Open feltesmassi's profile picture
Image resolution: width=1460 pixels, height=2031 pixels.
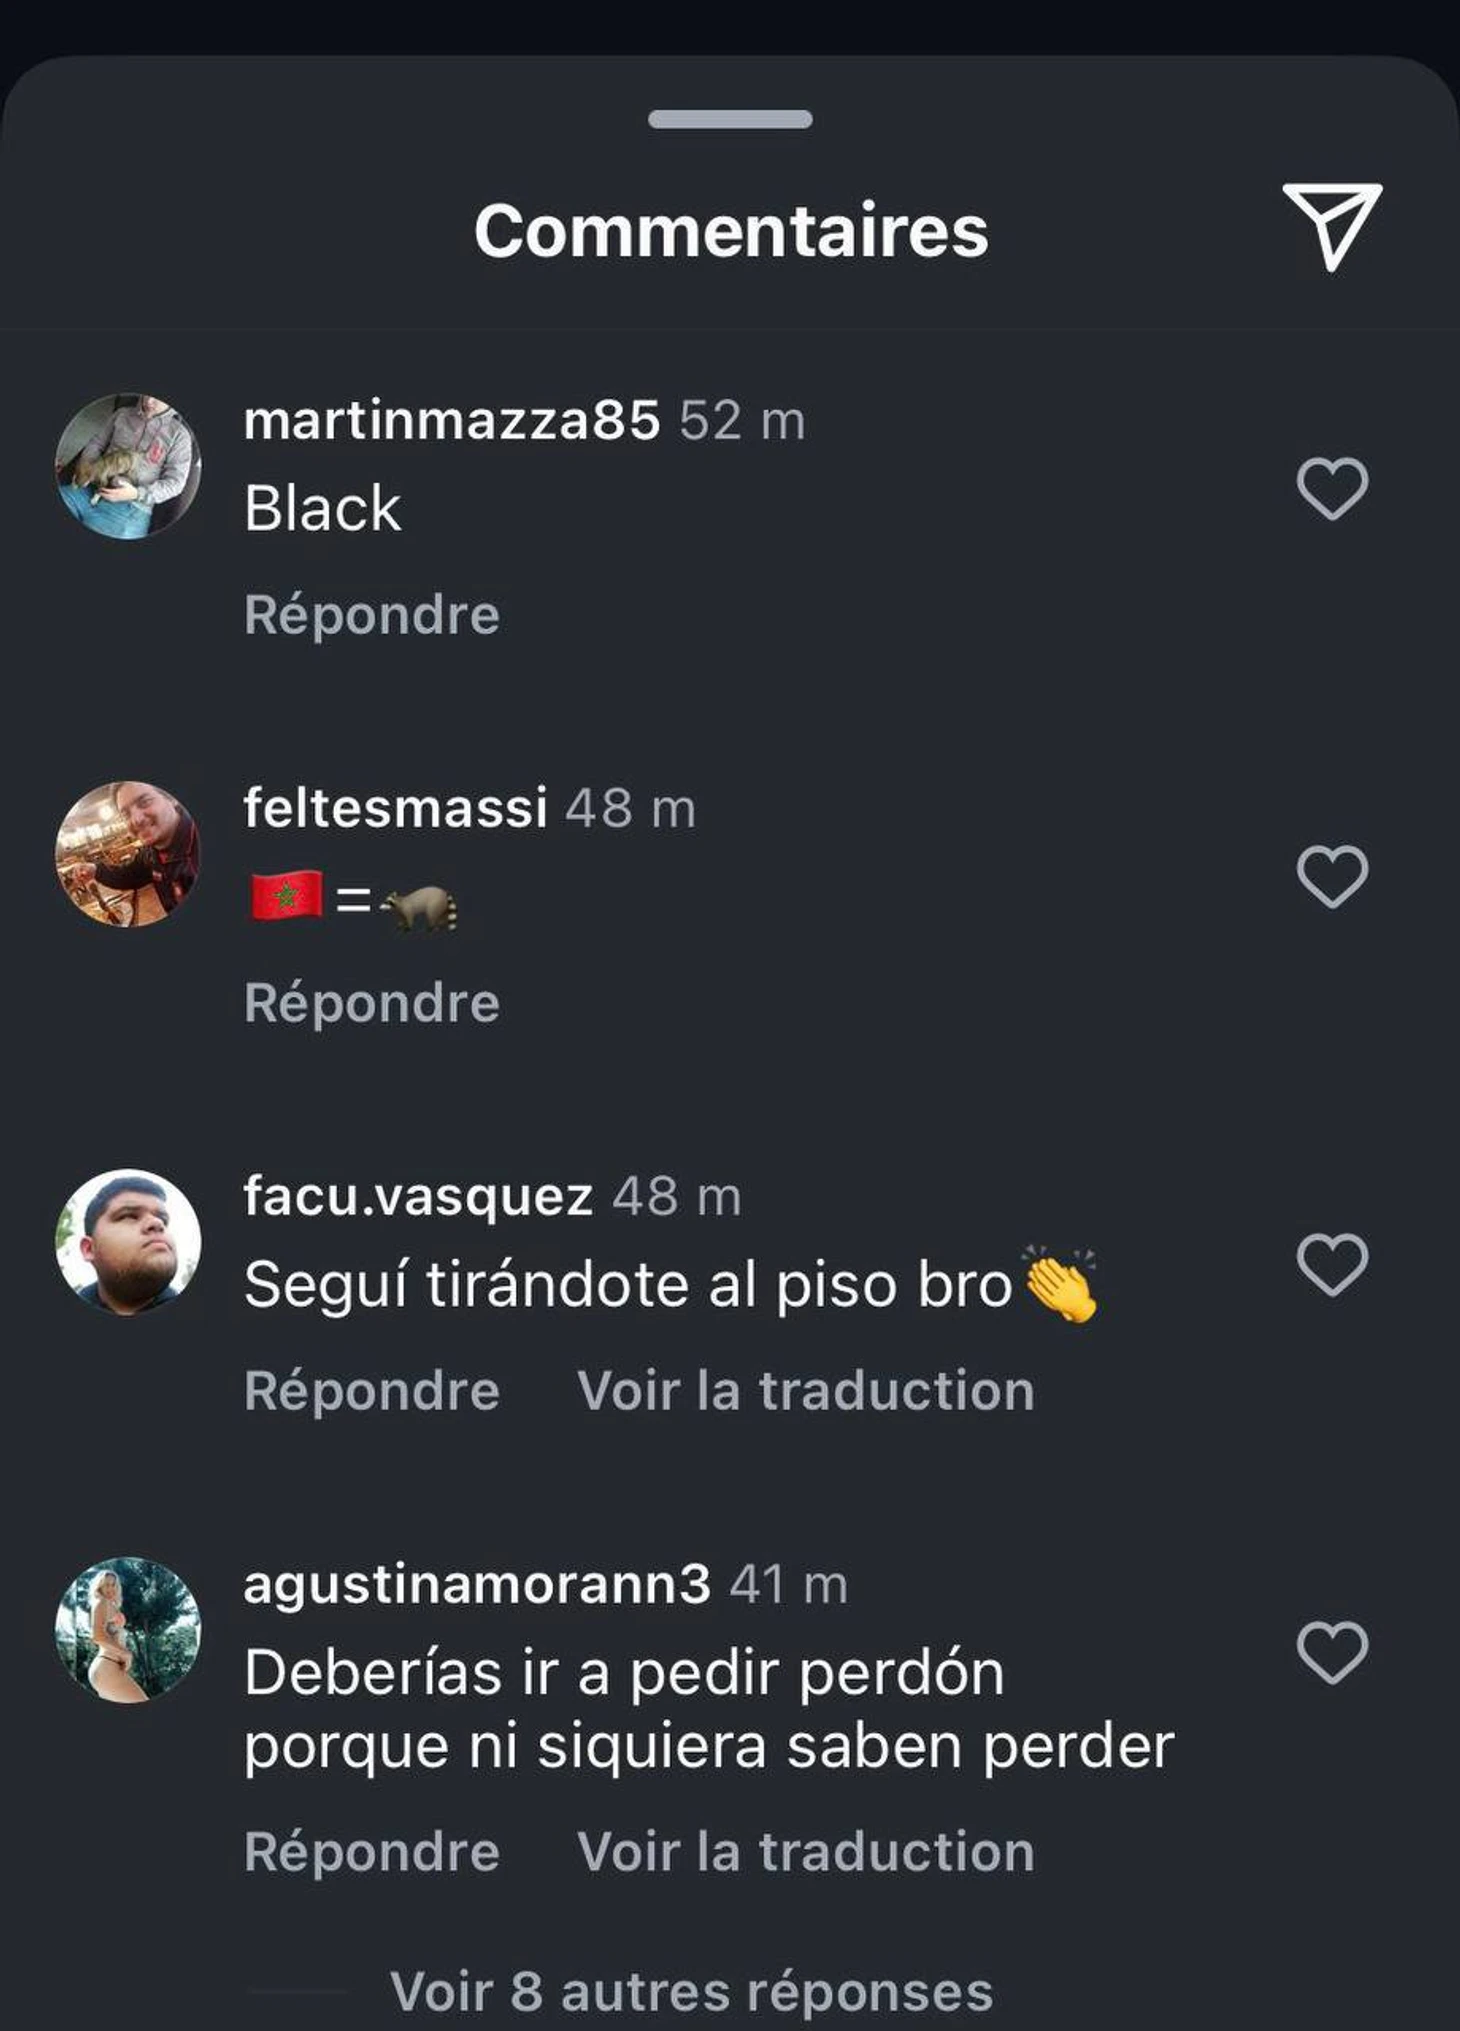128,854
